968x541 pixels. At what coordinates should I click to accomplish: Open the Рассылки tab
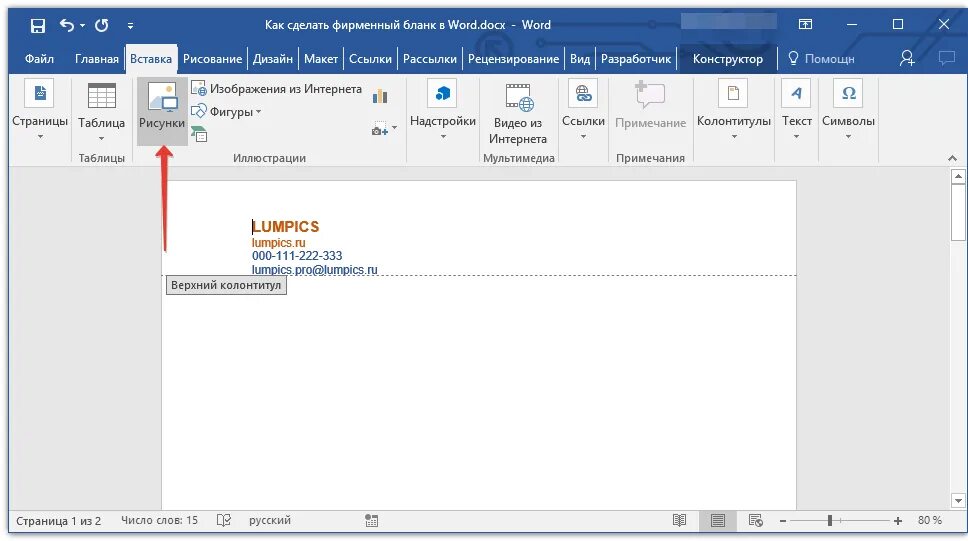click(430, 59)
